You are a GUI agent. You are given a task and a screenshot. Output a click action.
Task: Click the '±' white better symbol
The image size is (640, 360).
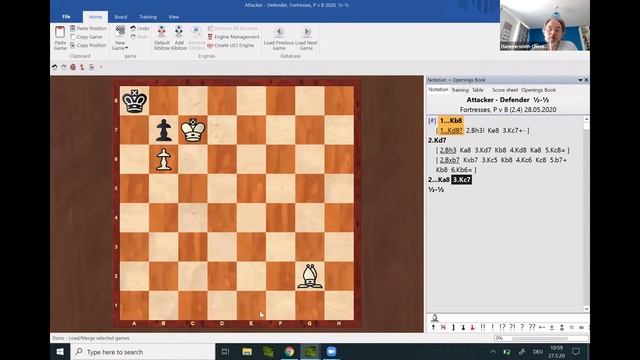pyautogui.click(x=552, y=327)
